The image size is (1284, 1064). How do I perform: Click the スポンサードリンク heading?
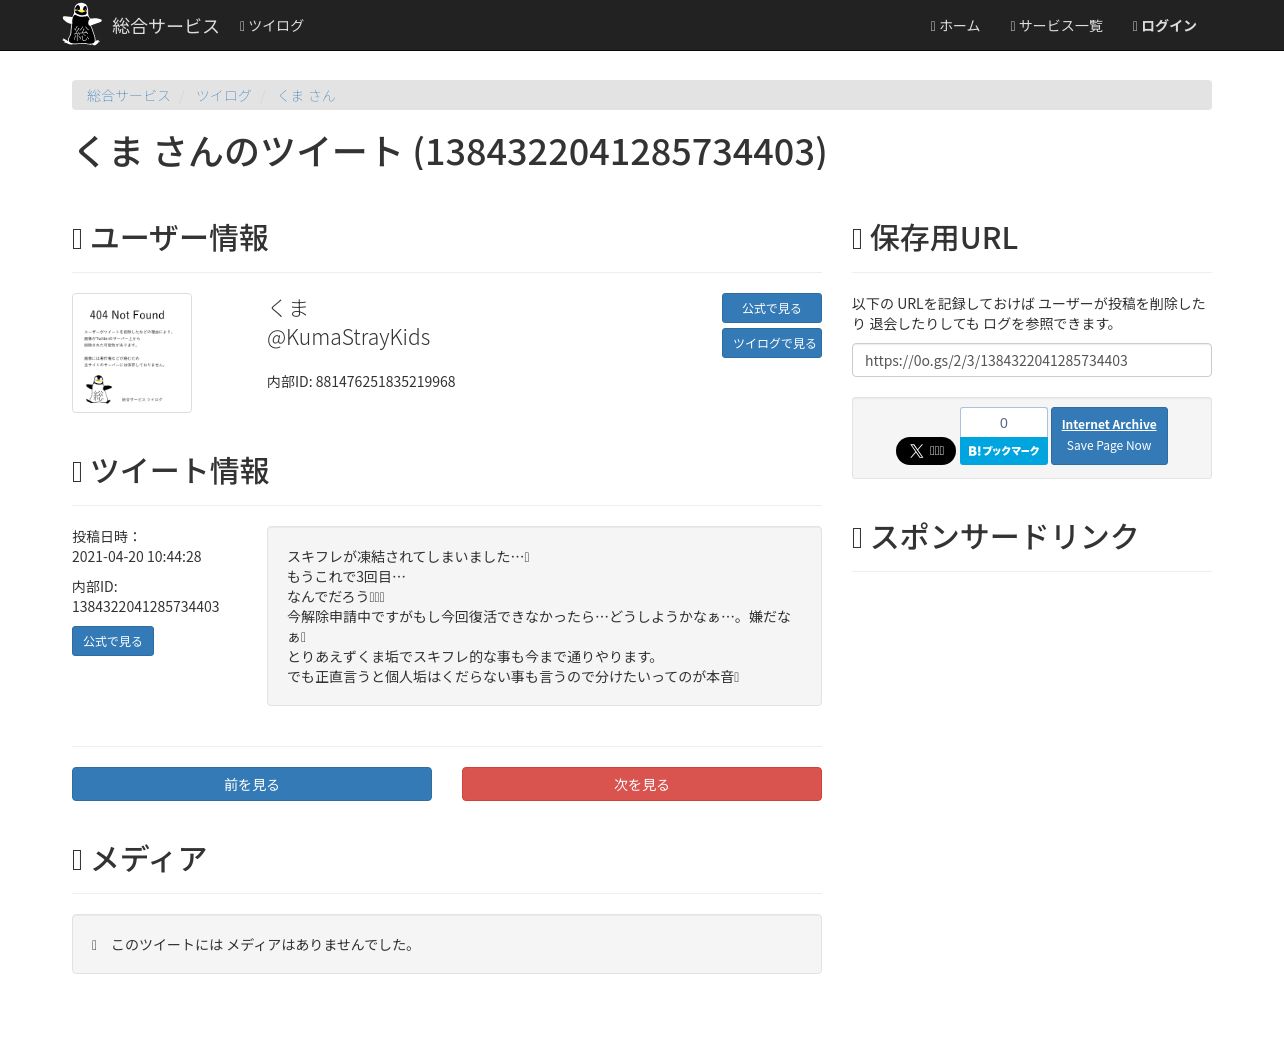[x=995, y=536]
